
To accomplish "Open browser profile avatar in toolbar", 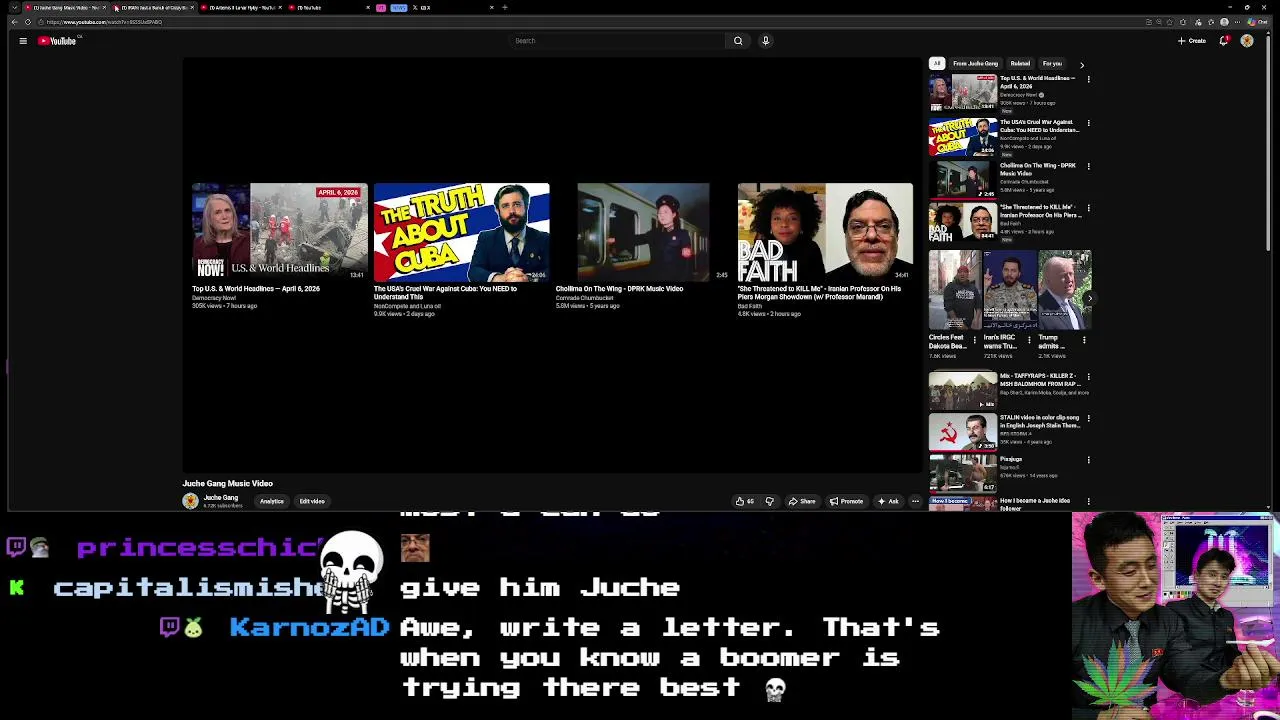I will coord(1224,22).
